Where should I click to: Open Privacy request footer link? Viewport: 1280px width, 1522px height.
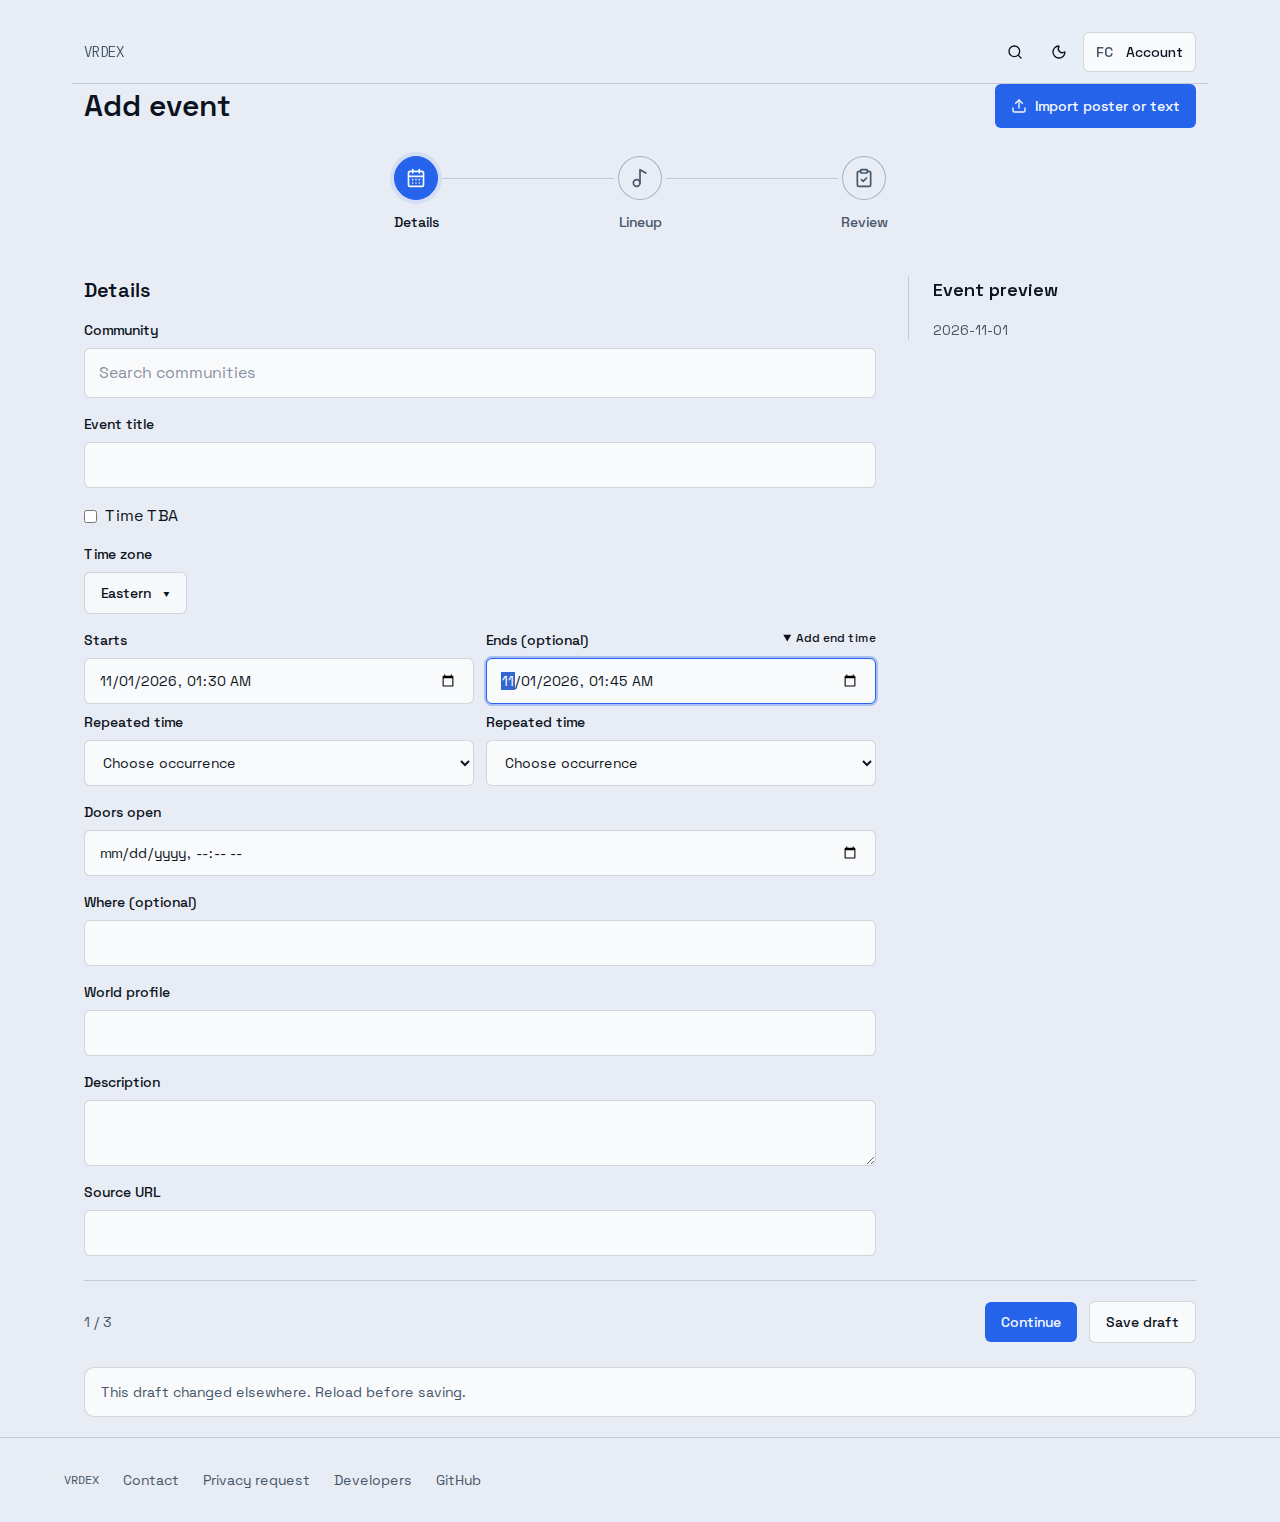(x=256, y=1480)
